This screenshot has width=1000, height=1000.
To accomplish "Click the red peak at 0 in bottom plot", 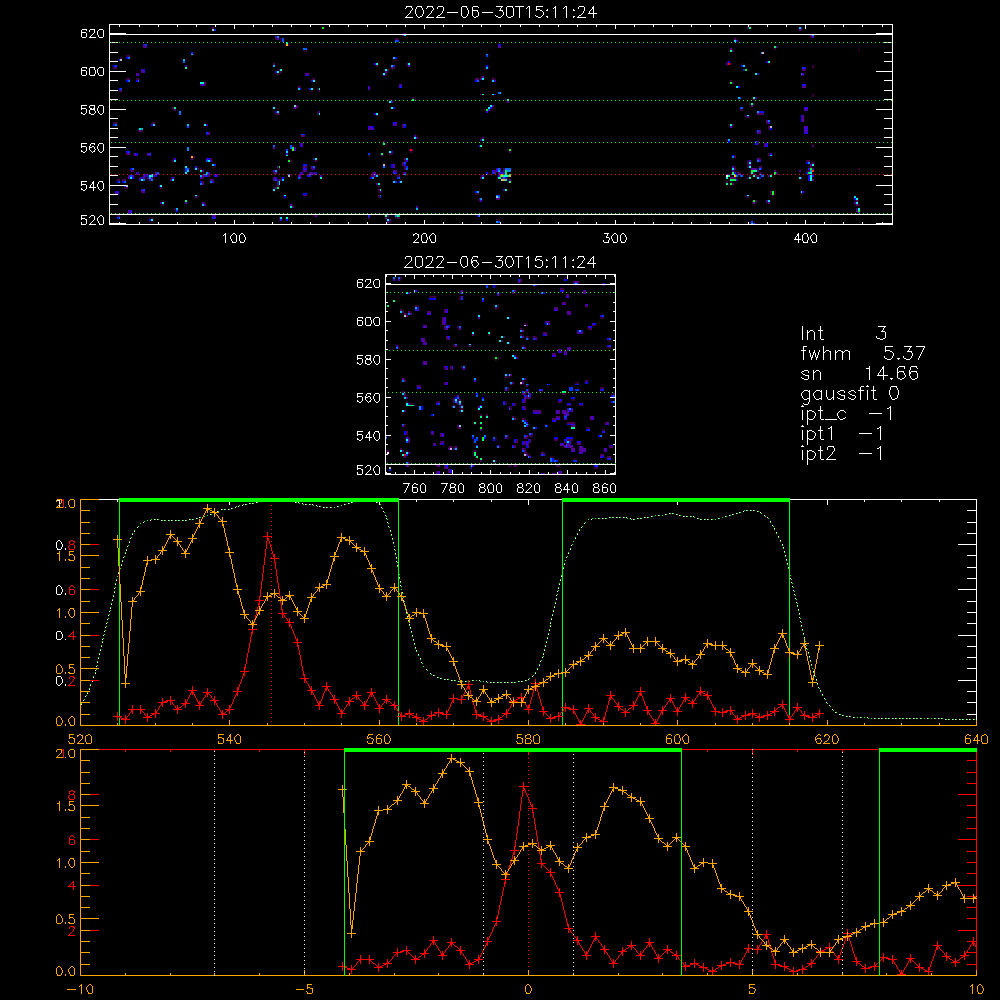I will point(524,788).
